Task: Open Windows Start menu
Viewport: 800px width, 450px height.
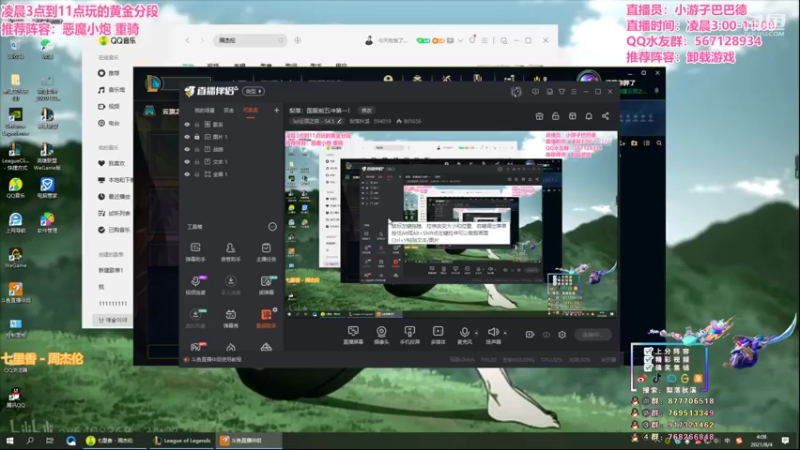Action: [x=10, y=440]
